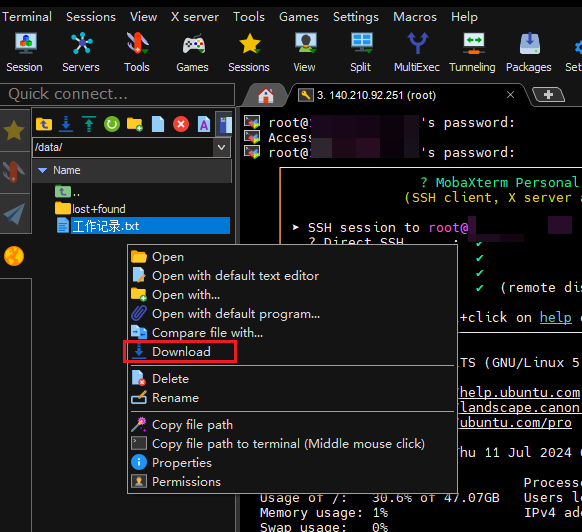Viewport: 582px width, 532px height.
Task: Open the paper plane macros sidebar tab
Action: pyautogui.click(x=14, y=214)
